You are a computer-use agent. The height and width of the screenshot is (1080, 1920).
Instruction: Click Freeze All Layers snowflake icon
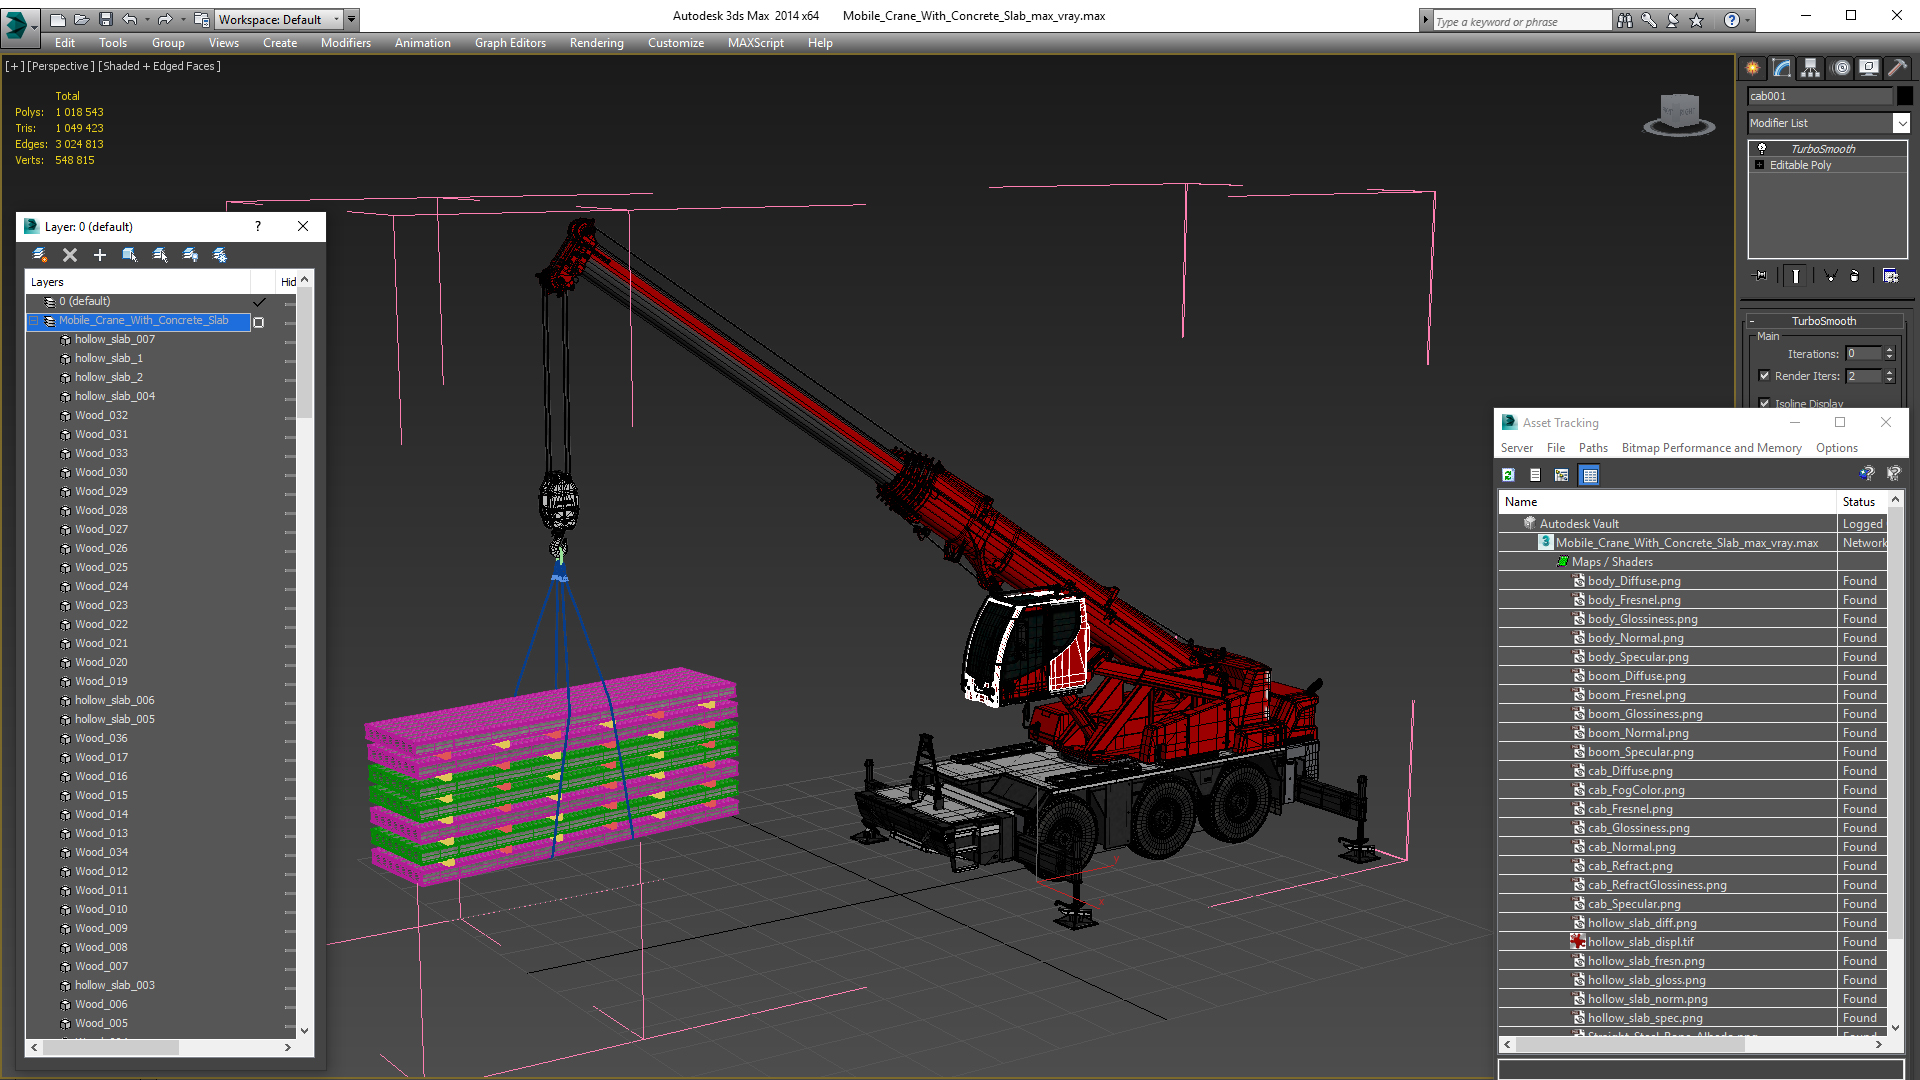click(x=220, y=255)
